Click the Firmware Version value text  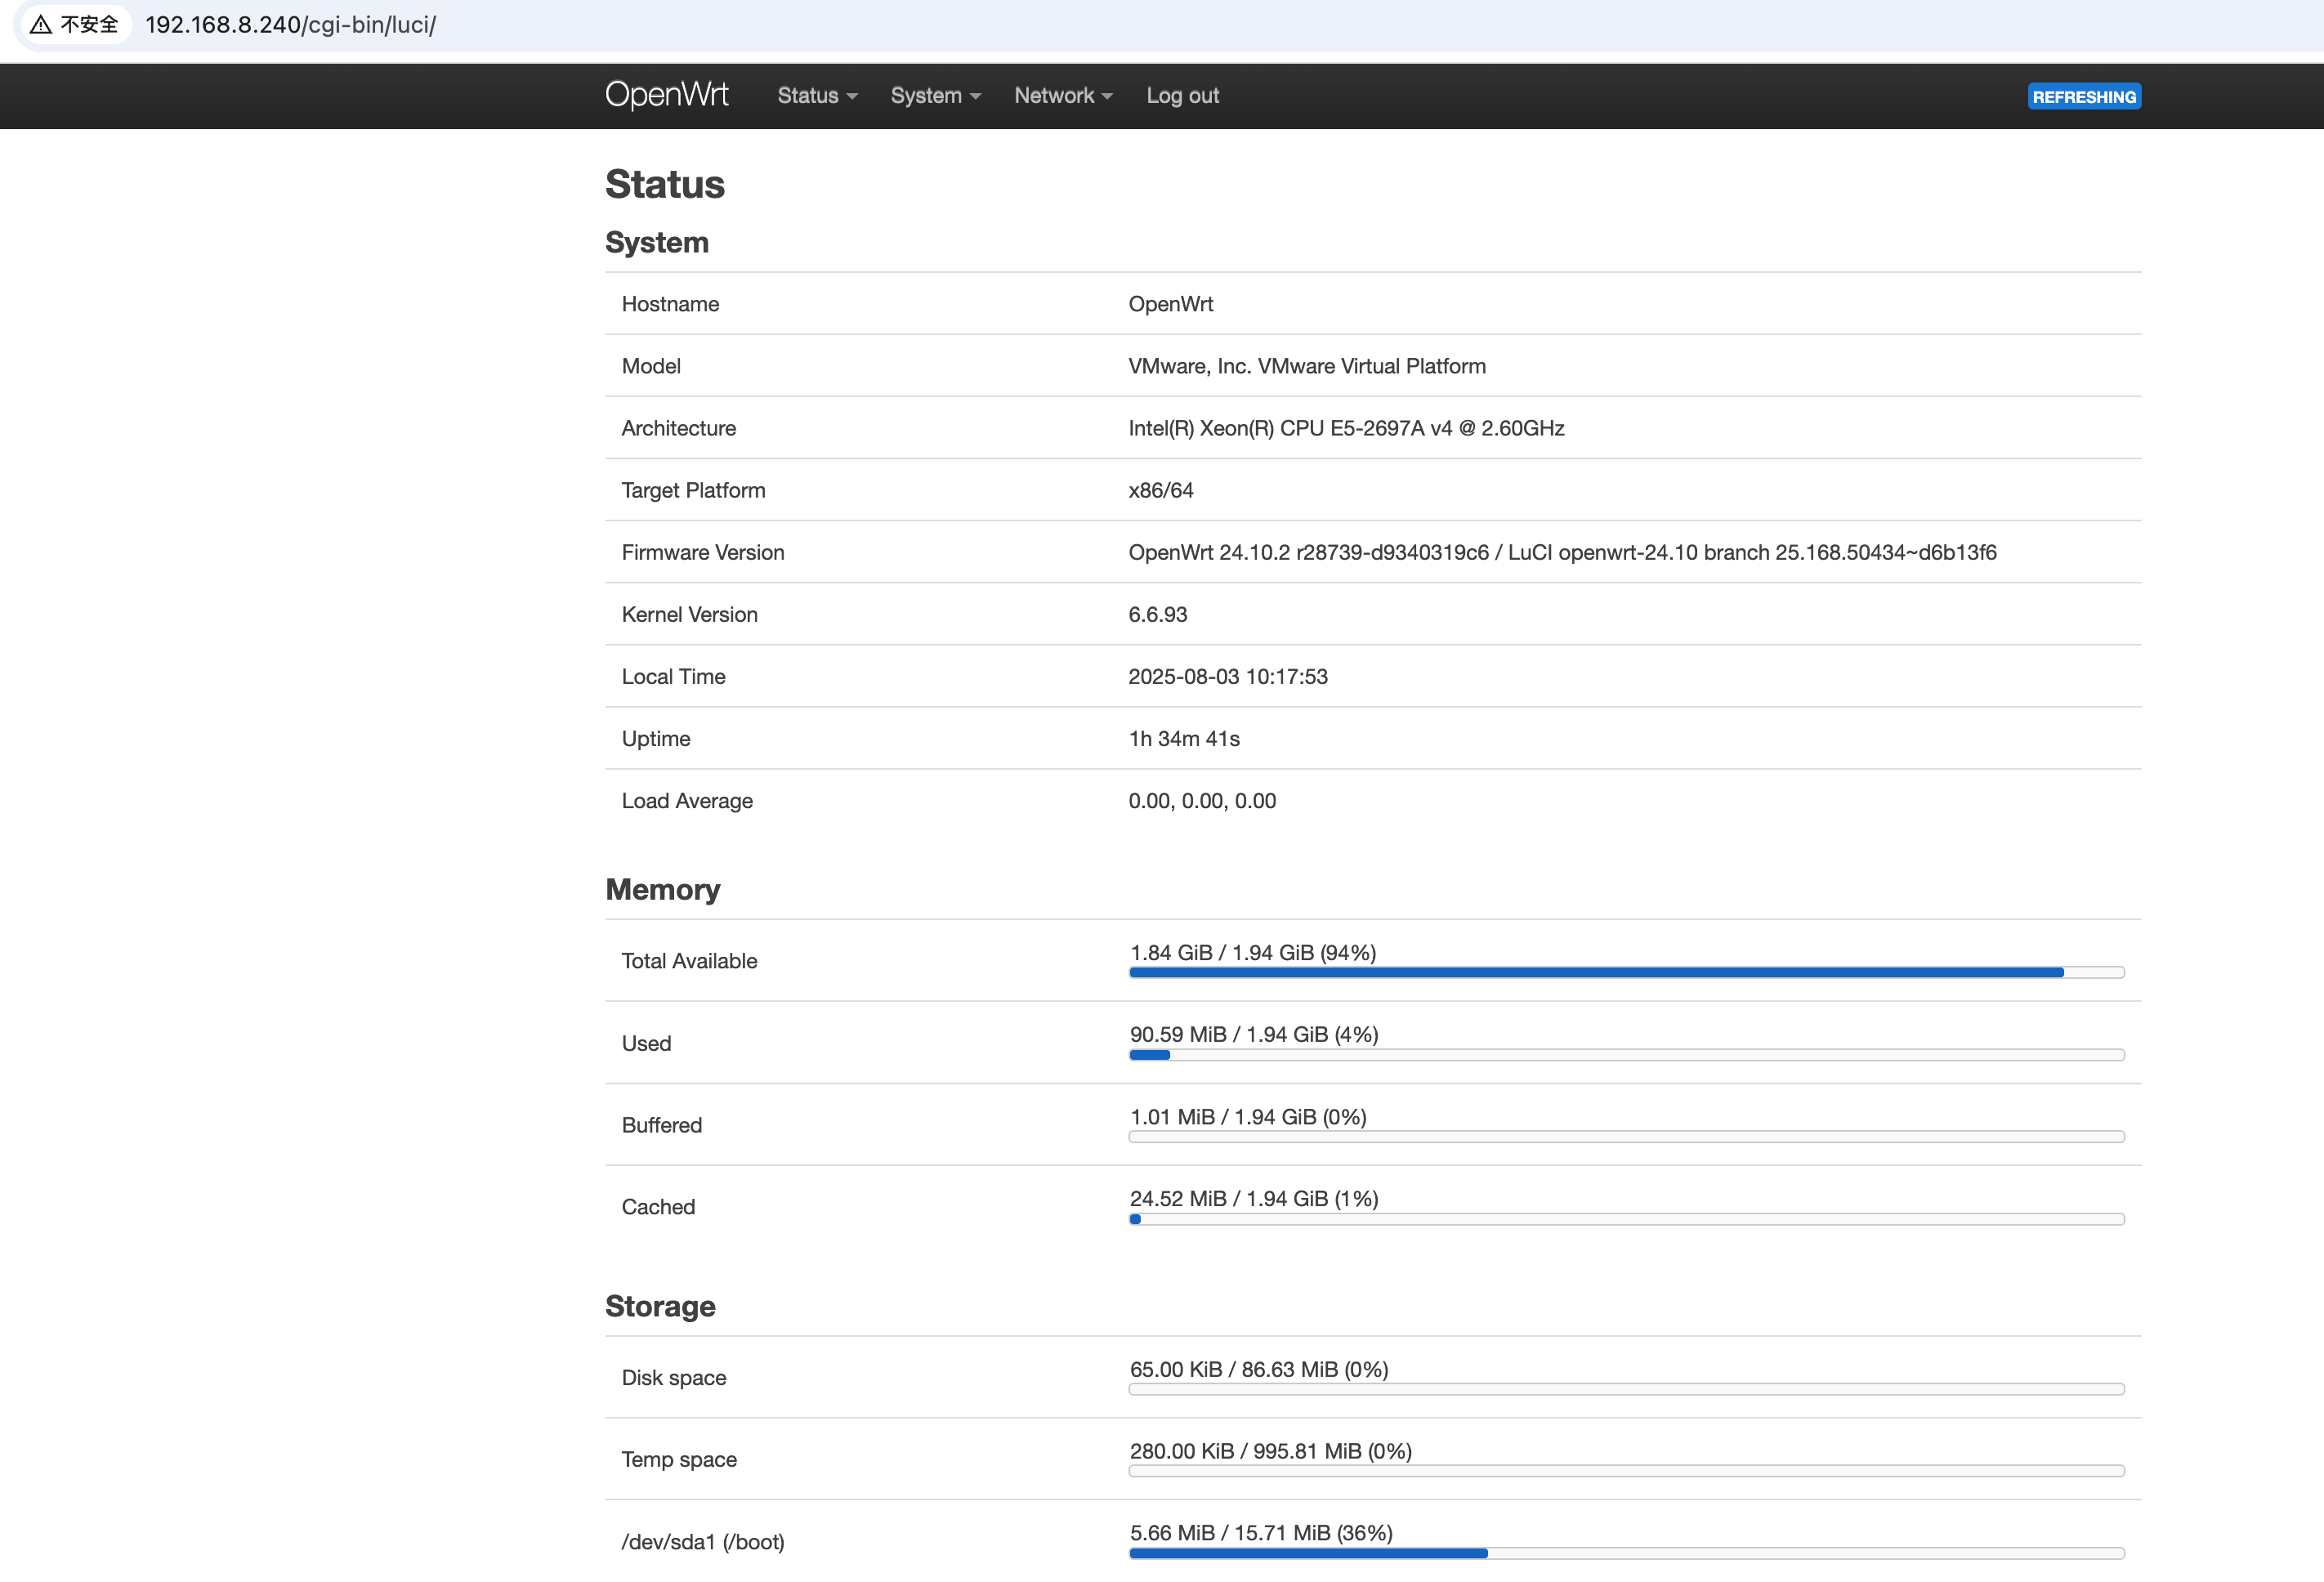1562,552
